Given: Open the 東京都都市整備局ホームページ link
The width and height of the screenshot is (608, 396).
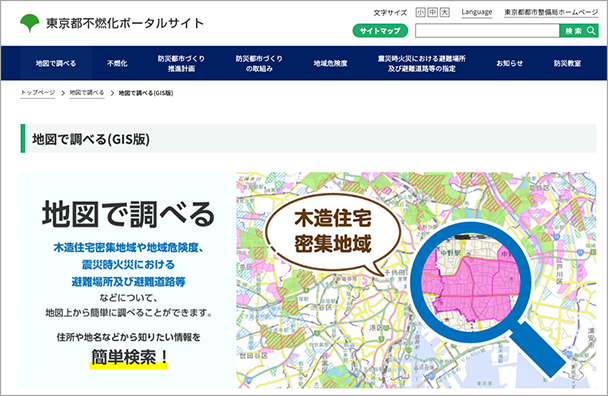Looking at the screenshot, I should (x=551, y=12).
